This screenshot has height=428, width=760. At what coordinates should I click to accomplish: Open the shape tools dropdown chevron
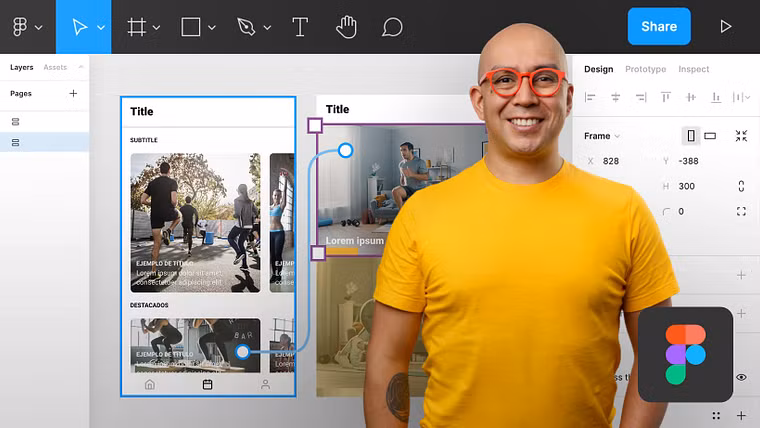(212, 28)
